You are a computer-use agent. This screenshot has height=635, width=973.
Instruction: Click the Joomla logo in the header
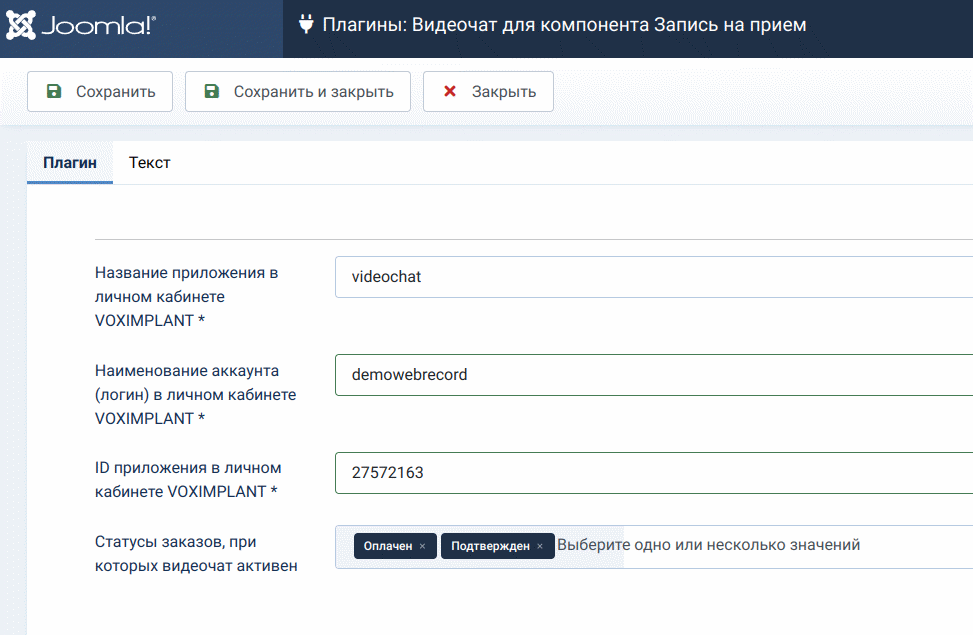point(81,26)
